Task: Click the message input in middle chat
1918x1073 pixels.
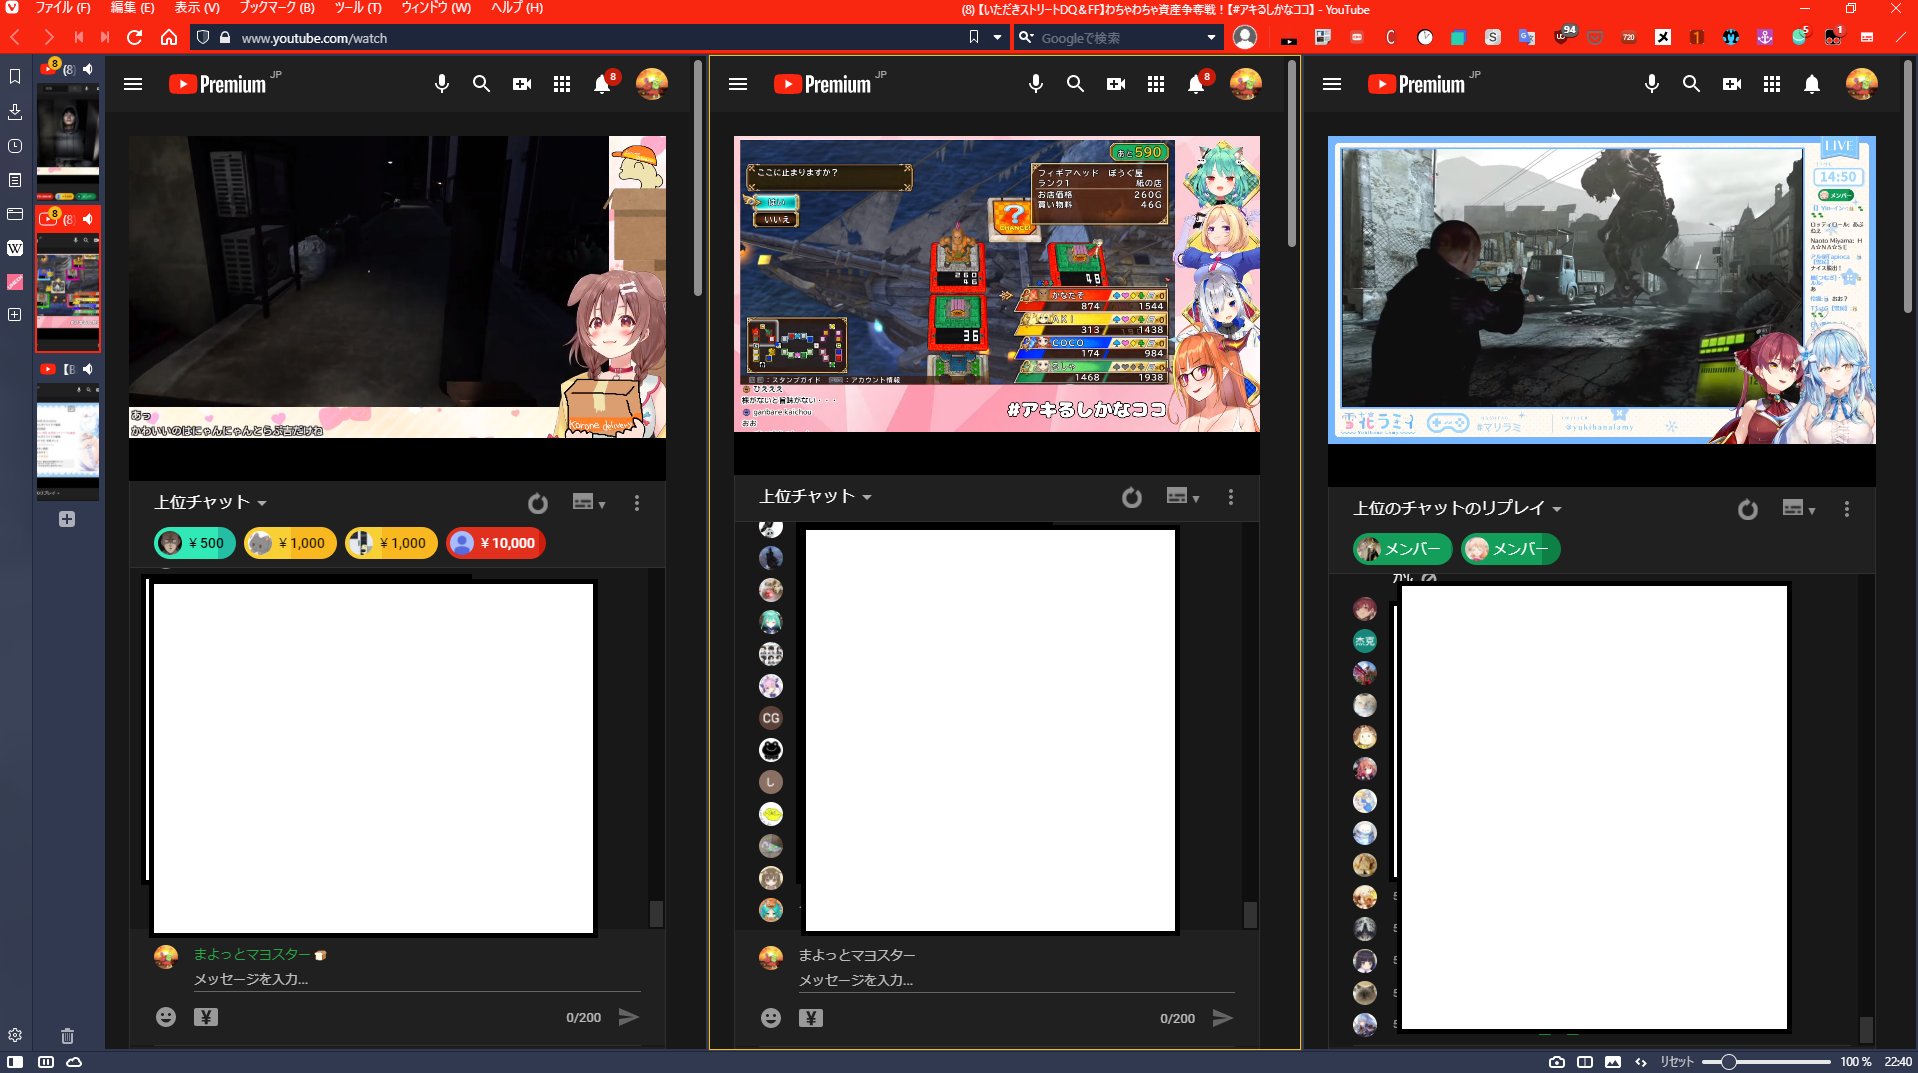Action: pyautogui.click(x=1016, y=980)
